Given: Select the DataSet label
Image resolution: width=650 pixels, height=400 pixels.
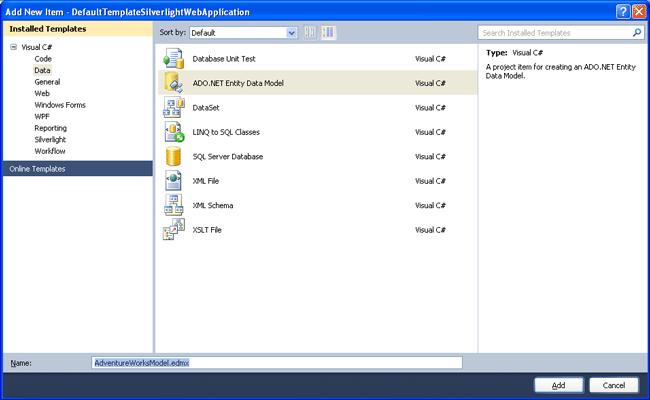Looking at the screenshot, I should pyautogui.click(x=206, y=108).
